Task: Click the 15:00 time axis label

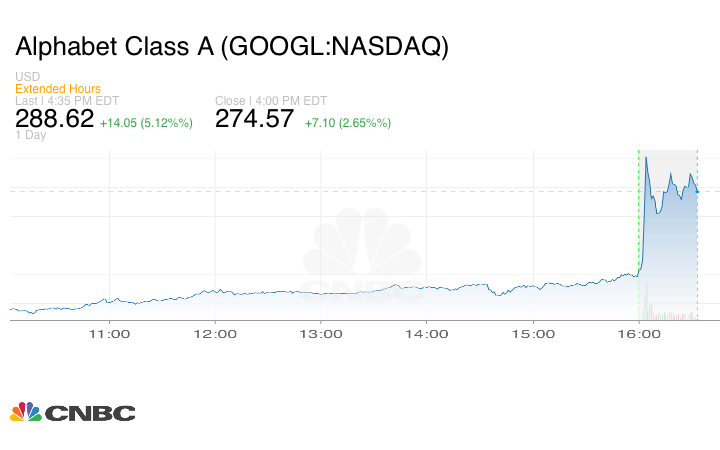Action: (533, 334)
